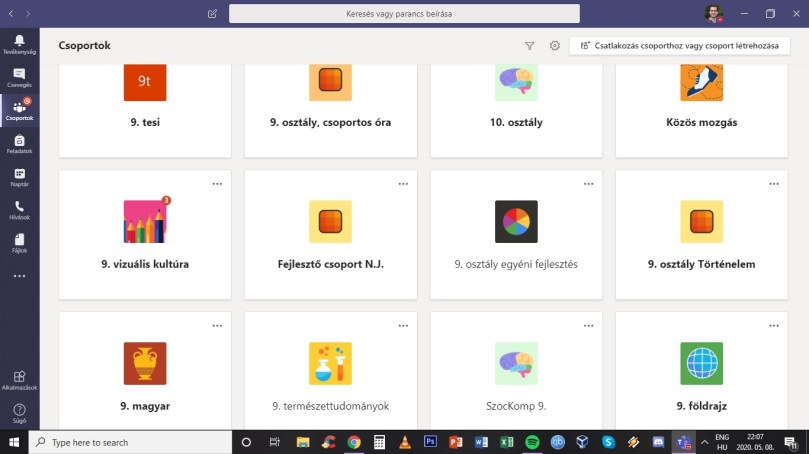Click the Keresés vagy parancs beírása field
Image resolution: width=809 pixels, height=454 pixels.
click(404, 14)
